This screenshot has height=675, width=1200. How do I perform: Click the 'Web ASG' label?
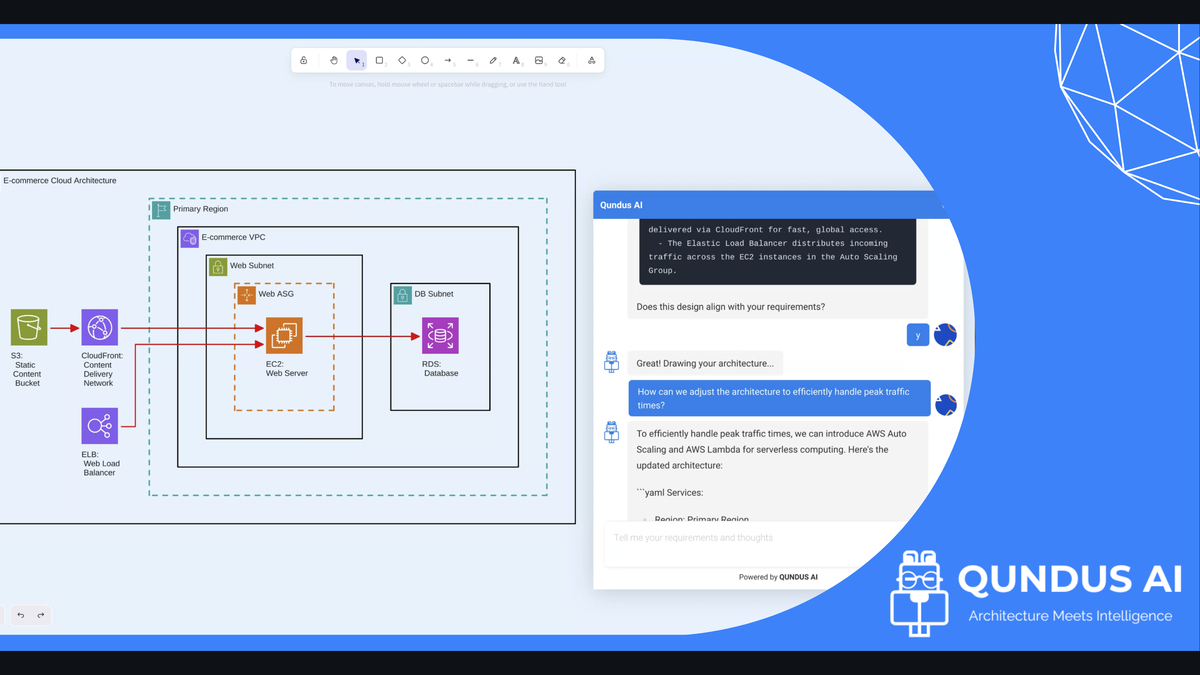276,294
